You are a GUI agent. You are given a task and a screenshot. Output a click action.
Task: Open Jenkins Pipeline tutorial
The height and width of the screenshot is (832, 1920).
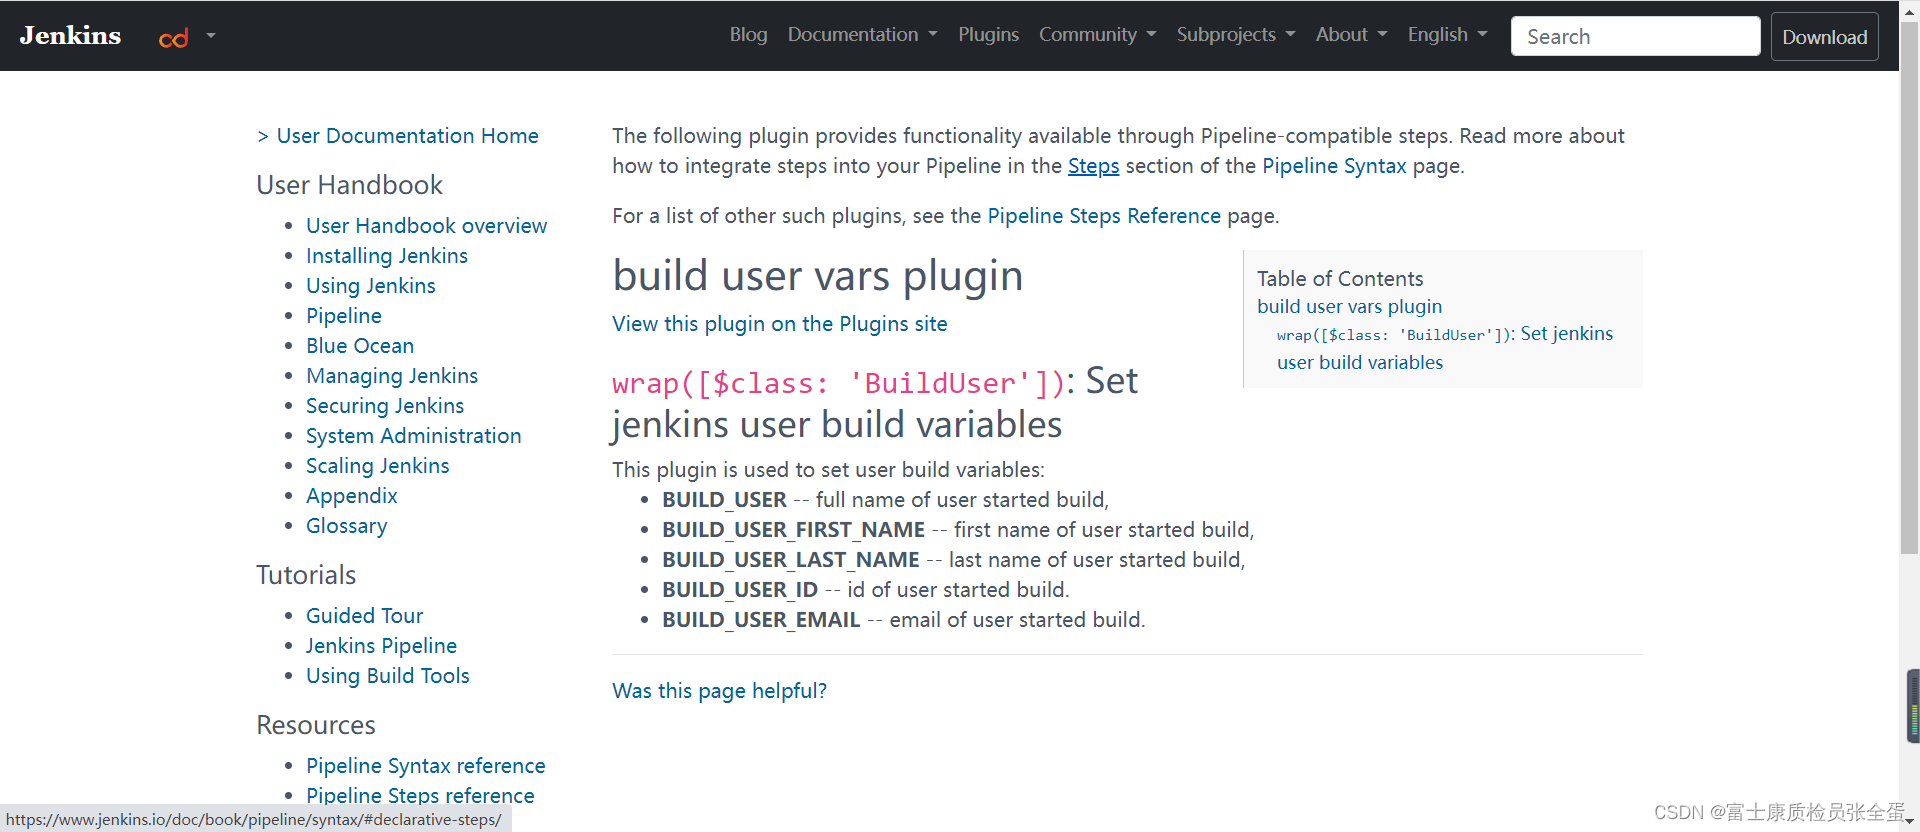tap(382, 646)
